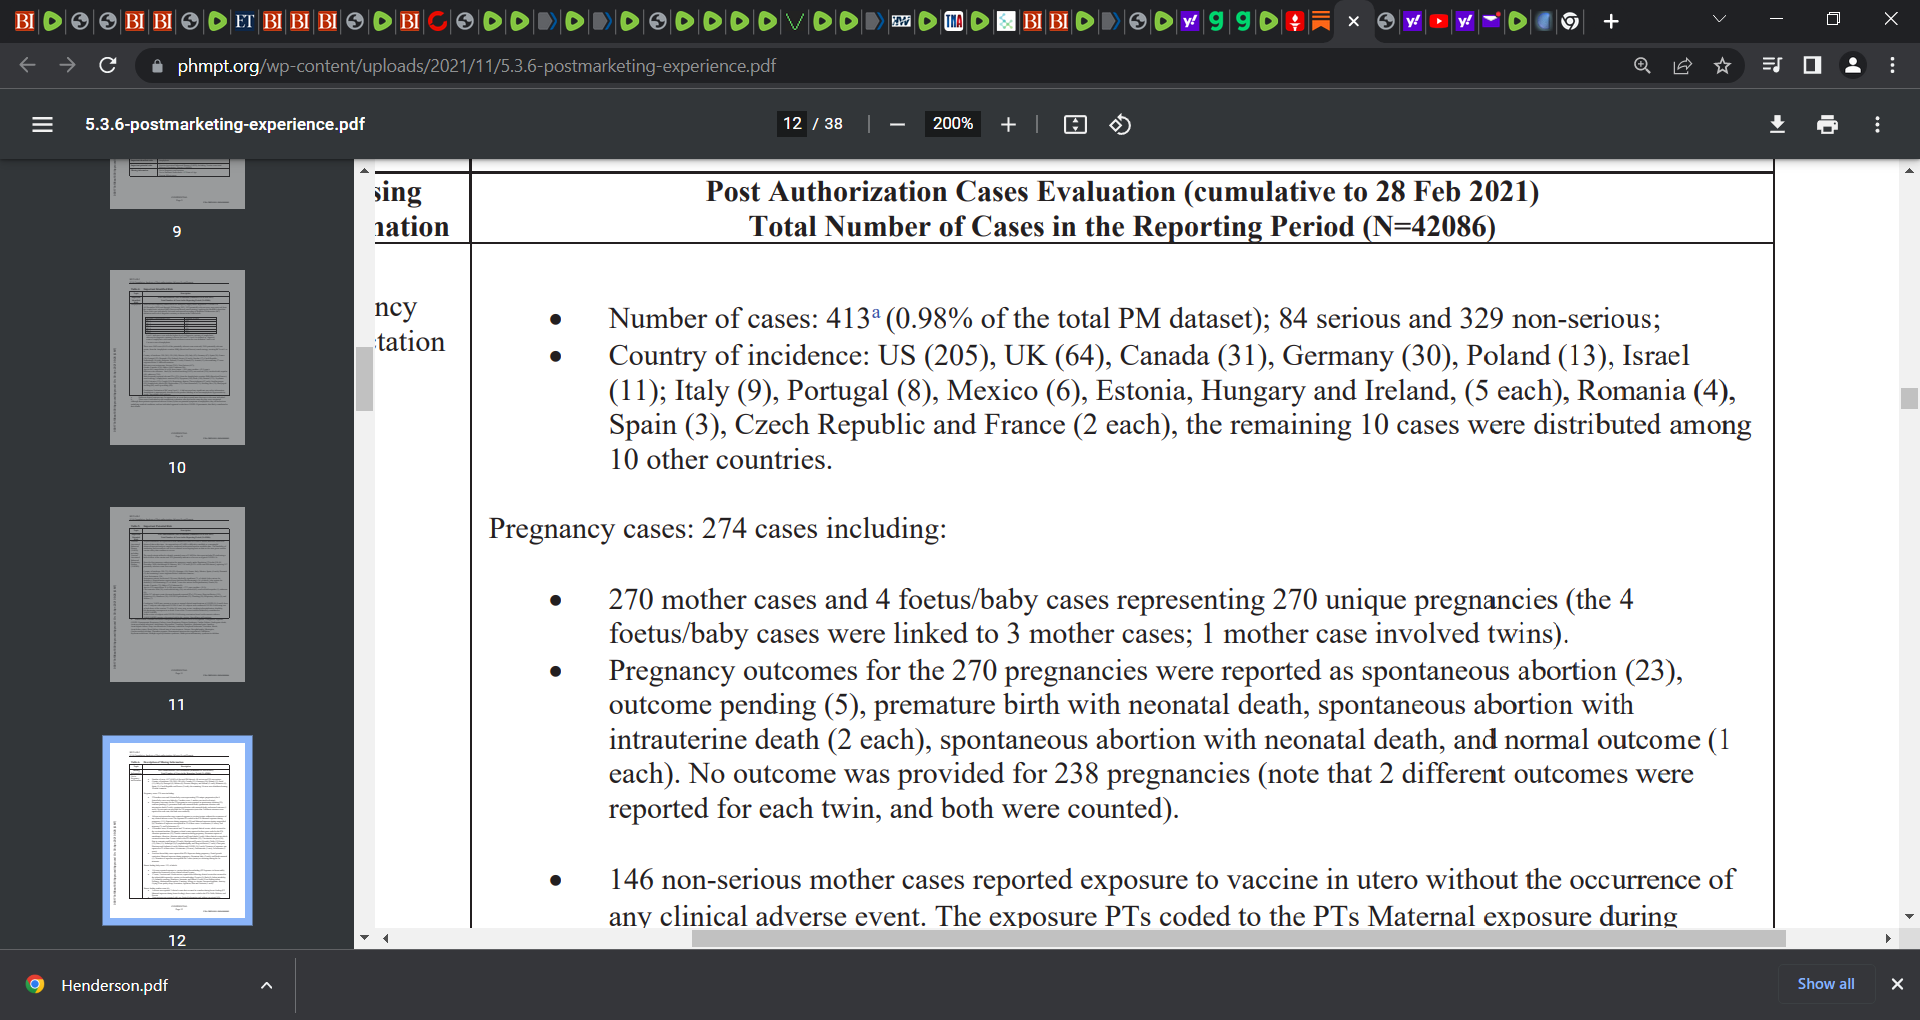Close the downloads bar
This screenshot has height=1020, width=1920.
(x=1897, y=984)
